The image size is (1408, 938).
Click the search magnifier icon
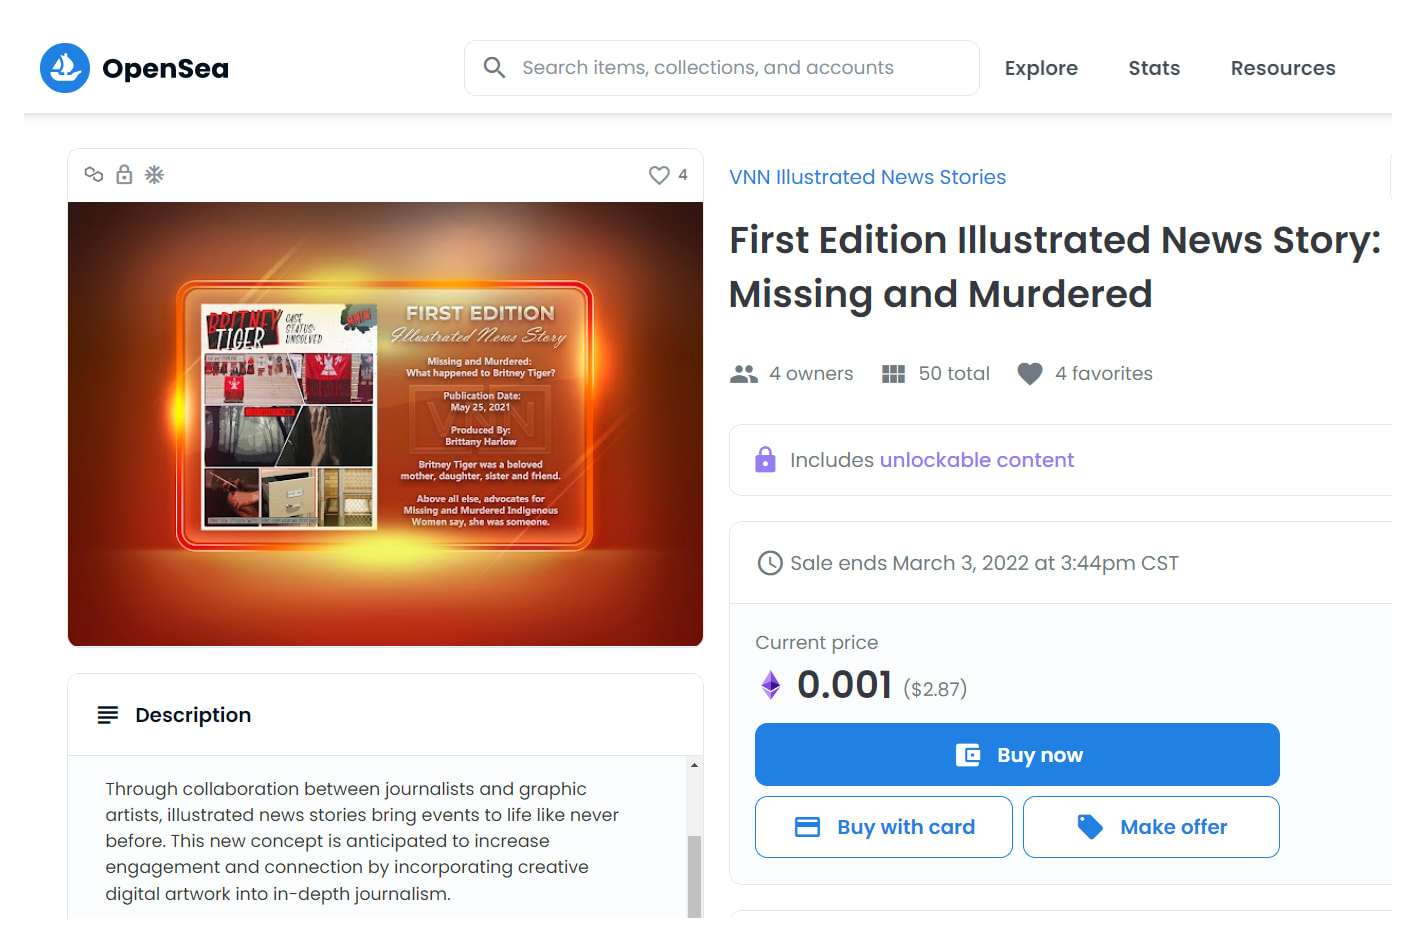[x=494, y=67]
